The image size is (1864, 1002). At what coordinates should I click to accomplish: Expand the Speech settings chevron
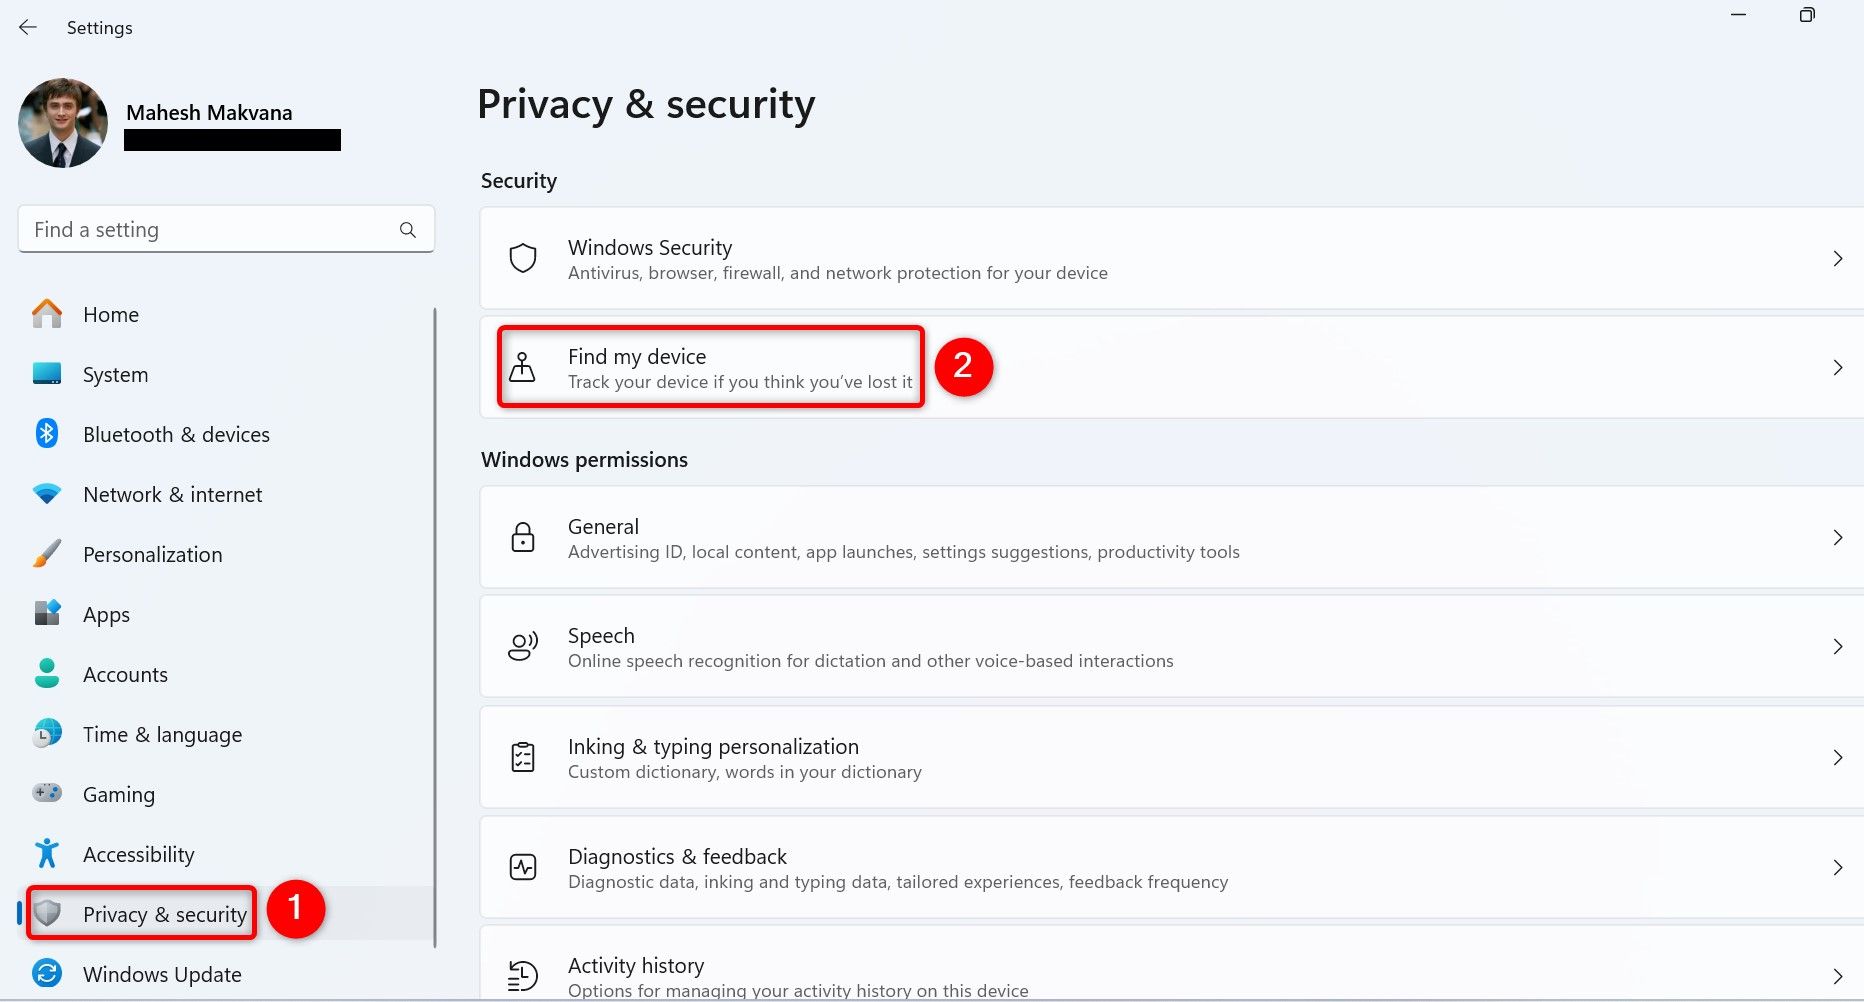coord(1838,646)
